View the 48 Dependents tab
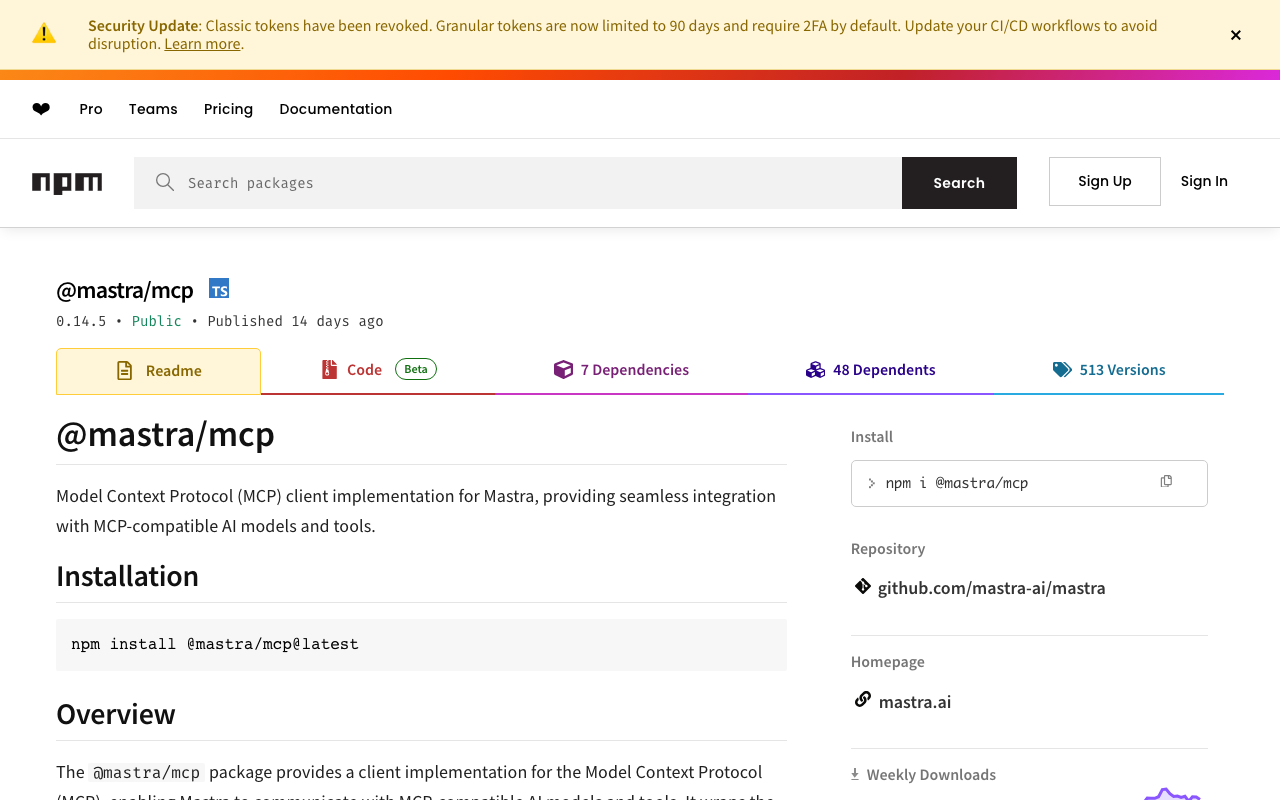This screenshot has width=1280, height=800. pos(871,370)
